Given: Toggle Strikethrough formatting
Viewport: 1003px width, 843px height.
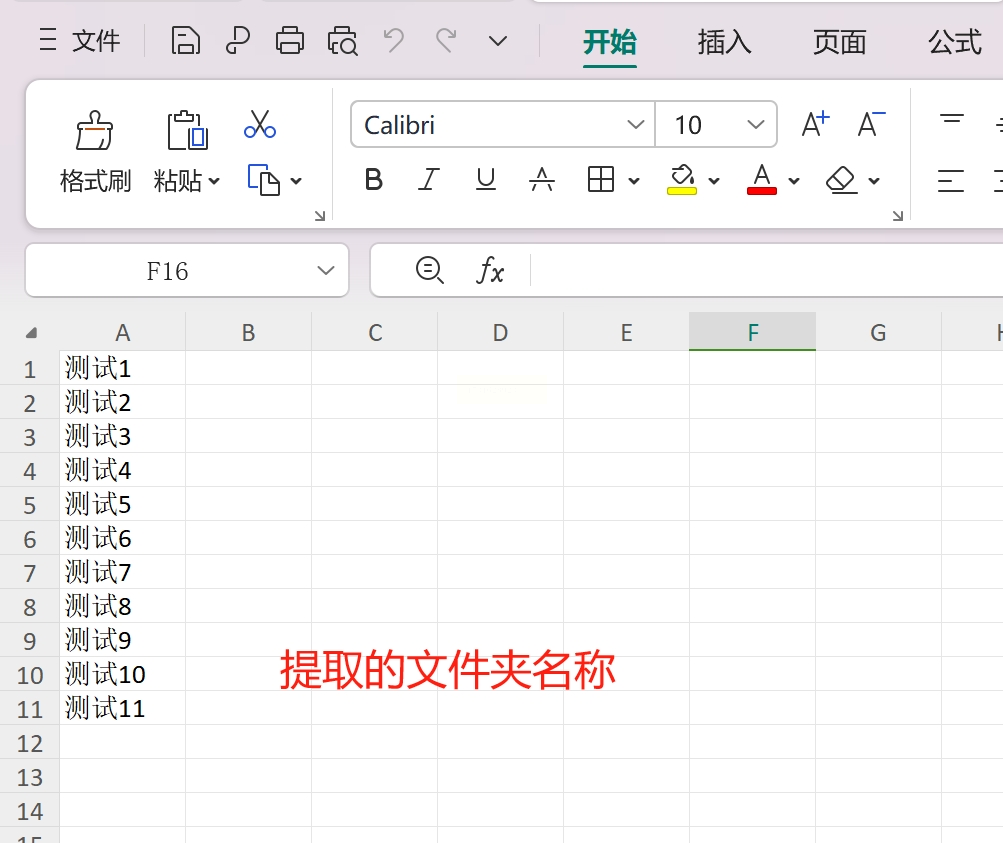Looking at the screenshot, I should coord(542,180).
